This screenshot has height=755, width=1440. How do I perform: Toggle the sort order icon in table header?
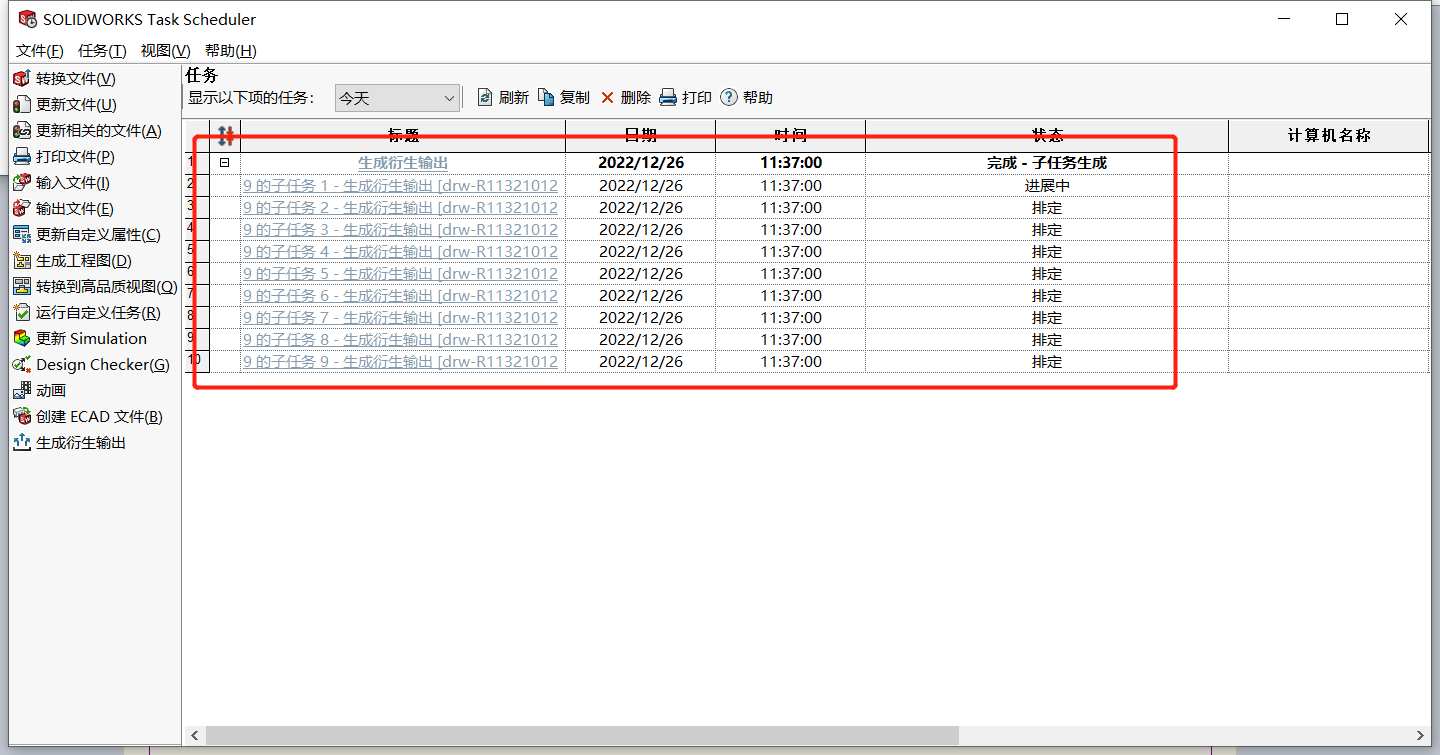(x=226, y=136)
